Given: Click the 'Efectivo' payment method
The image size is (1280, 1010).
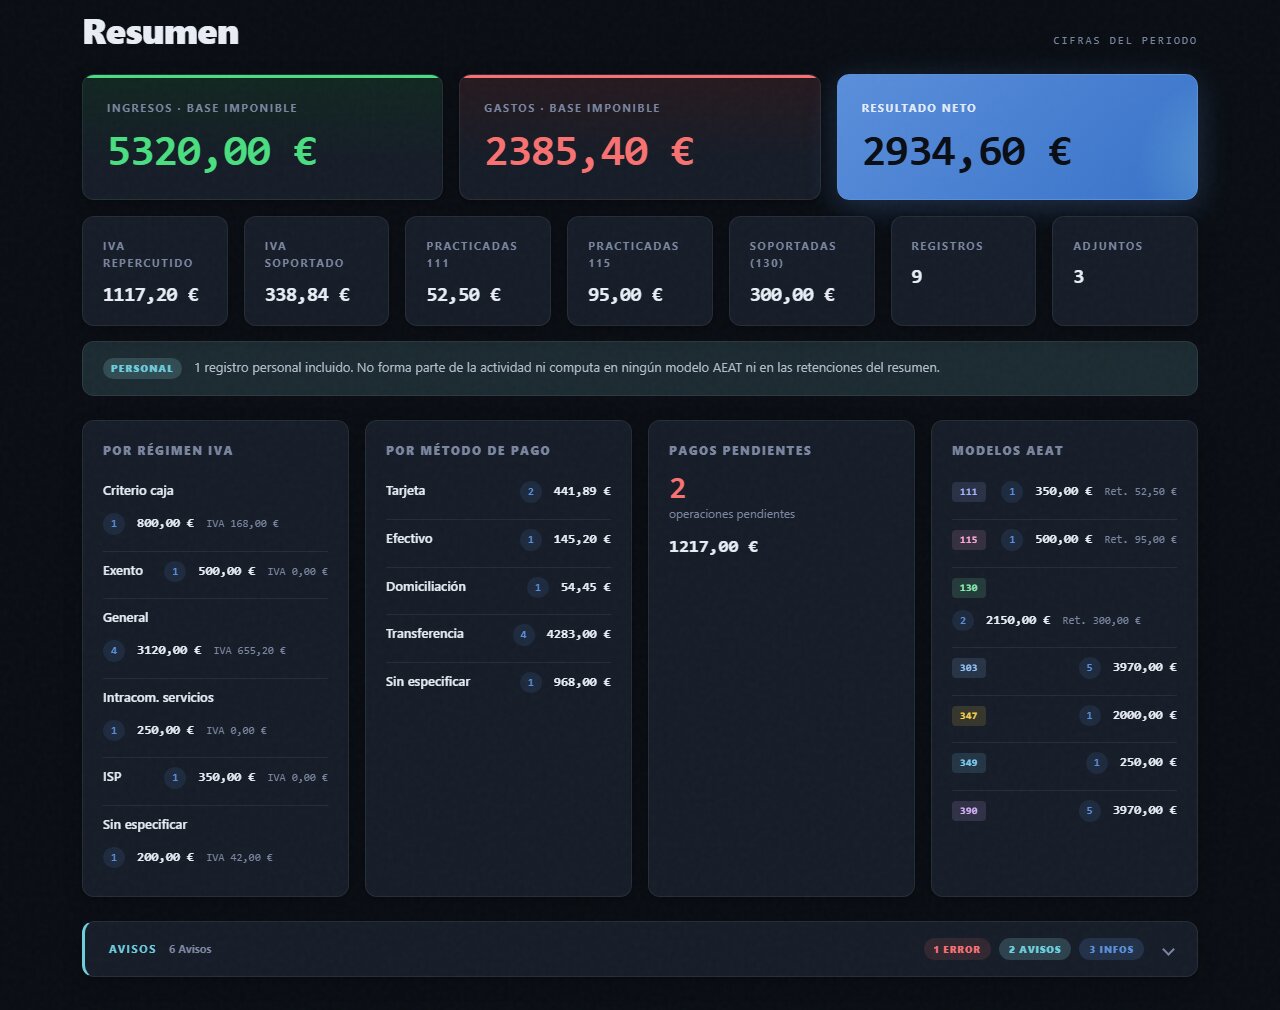Looking at the screenshot, I should click(x=409, y=539).
